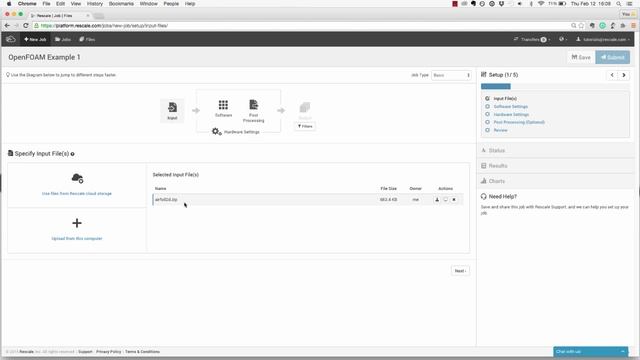
Task: Click the plus upload icon
Action: point(77,223)
